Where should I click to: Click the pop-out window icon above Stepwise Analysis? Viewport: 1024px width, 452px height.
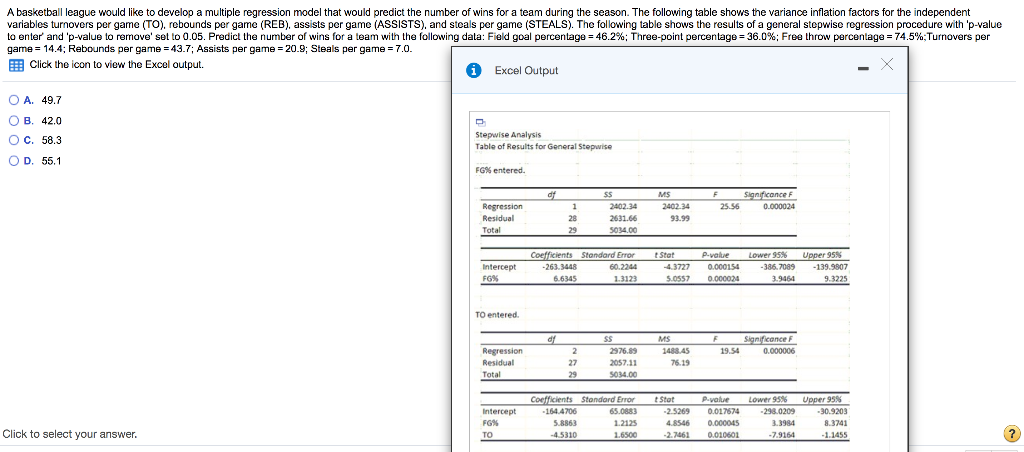[x=481, y=121]
